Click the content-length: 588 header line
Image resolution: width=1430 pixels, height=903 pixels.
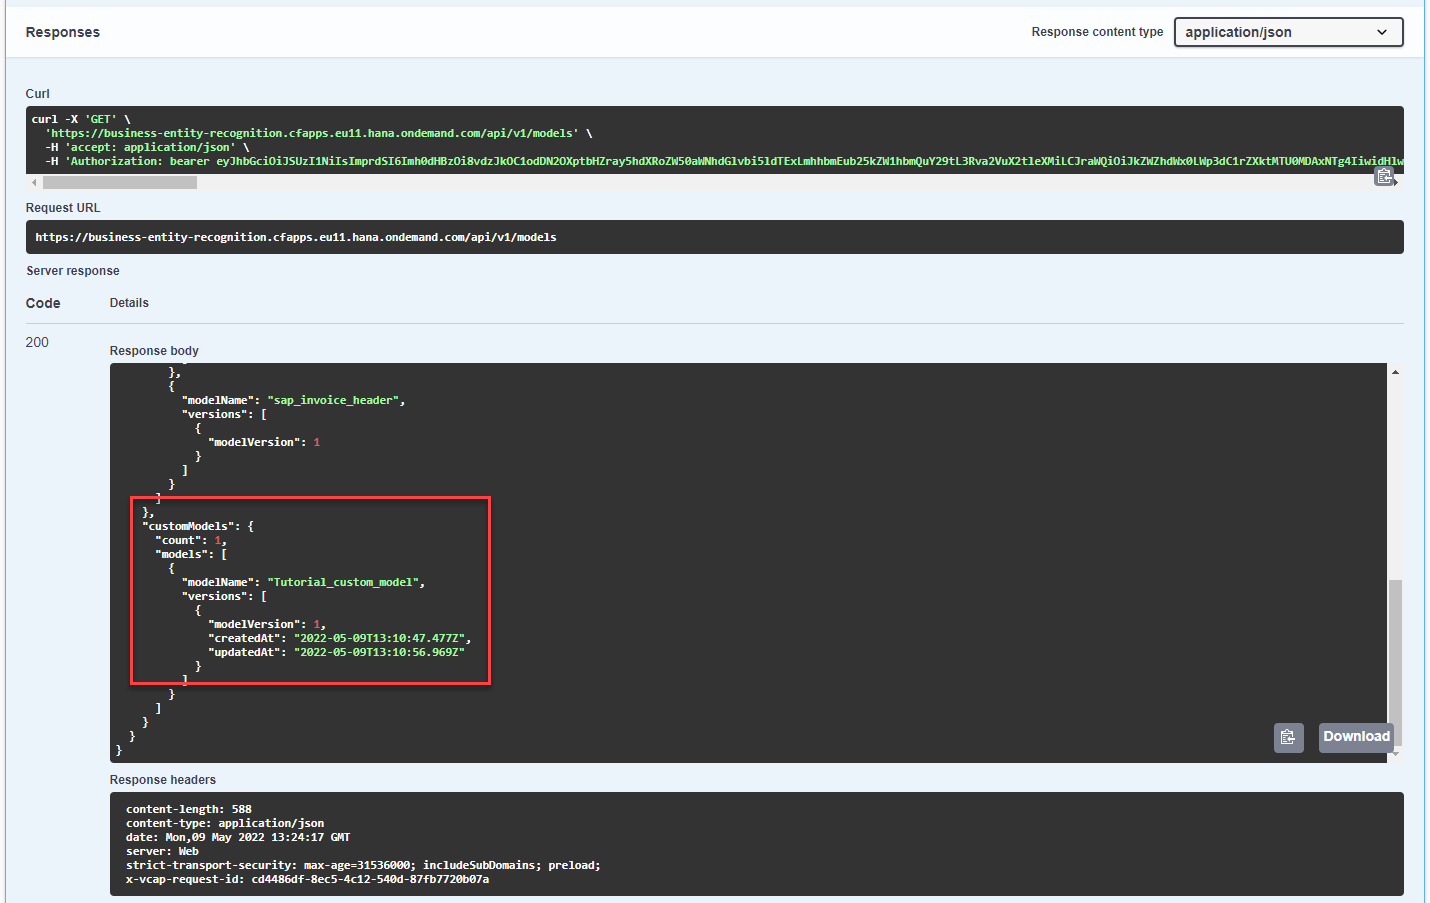coord(189,809)
